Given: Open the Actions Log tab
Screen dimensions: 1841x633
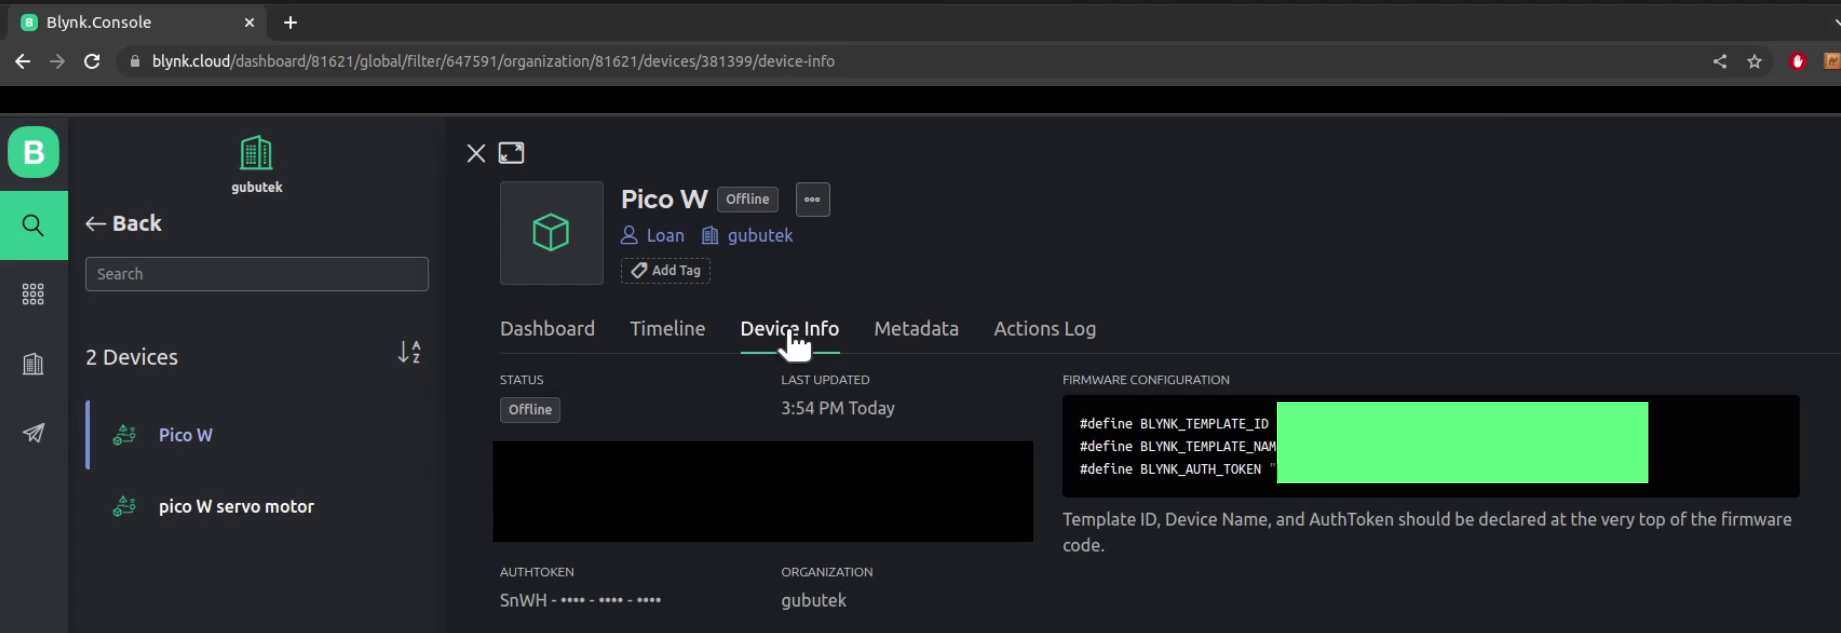Looking at the screenshot, I should pyautogui.click(x=1045, y=329).
